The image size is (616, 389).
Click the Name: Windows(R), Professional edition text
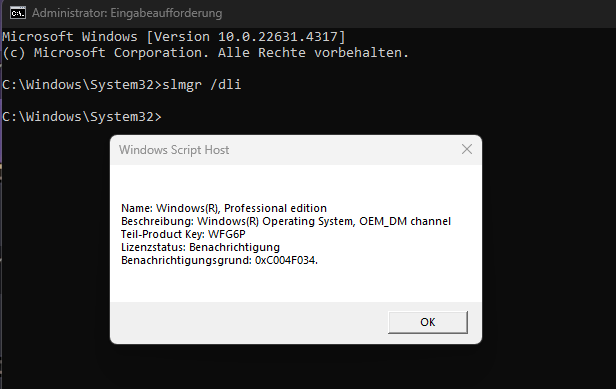click(x=224, y=208)
